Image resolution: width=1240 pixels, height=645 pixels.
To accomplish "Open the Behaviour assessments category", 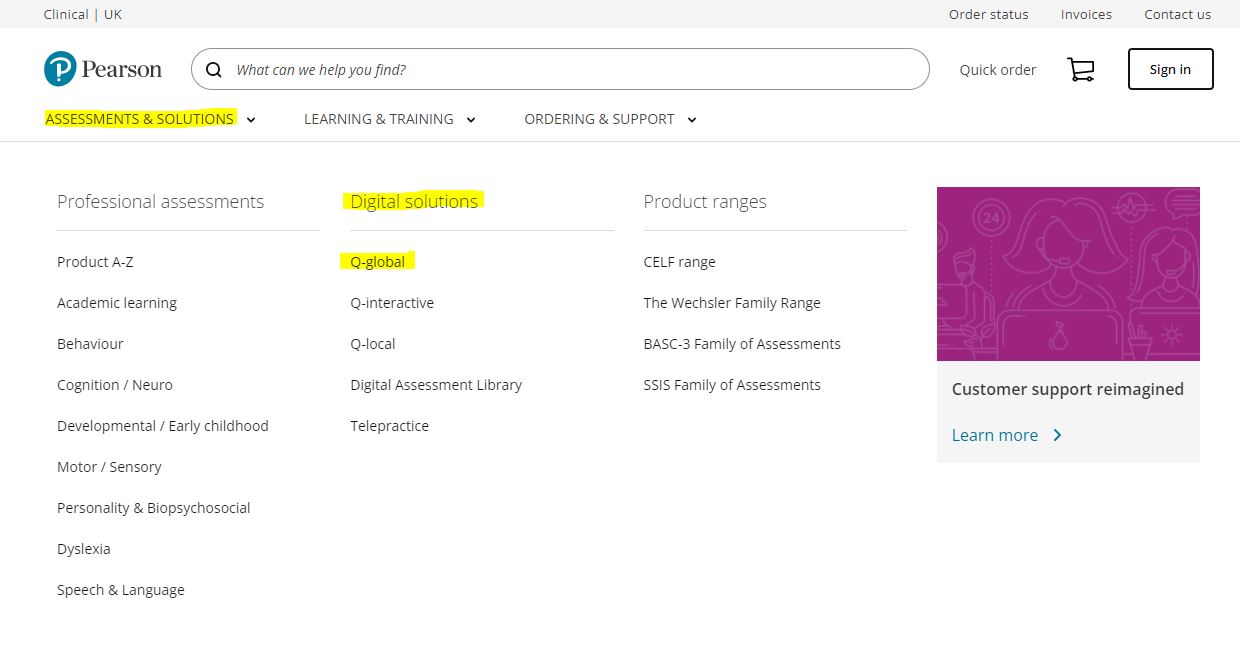I will pyautogui.click(x=89, y=343).
